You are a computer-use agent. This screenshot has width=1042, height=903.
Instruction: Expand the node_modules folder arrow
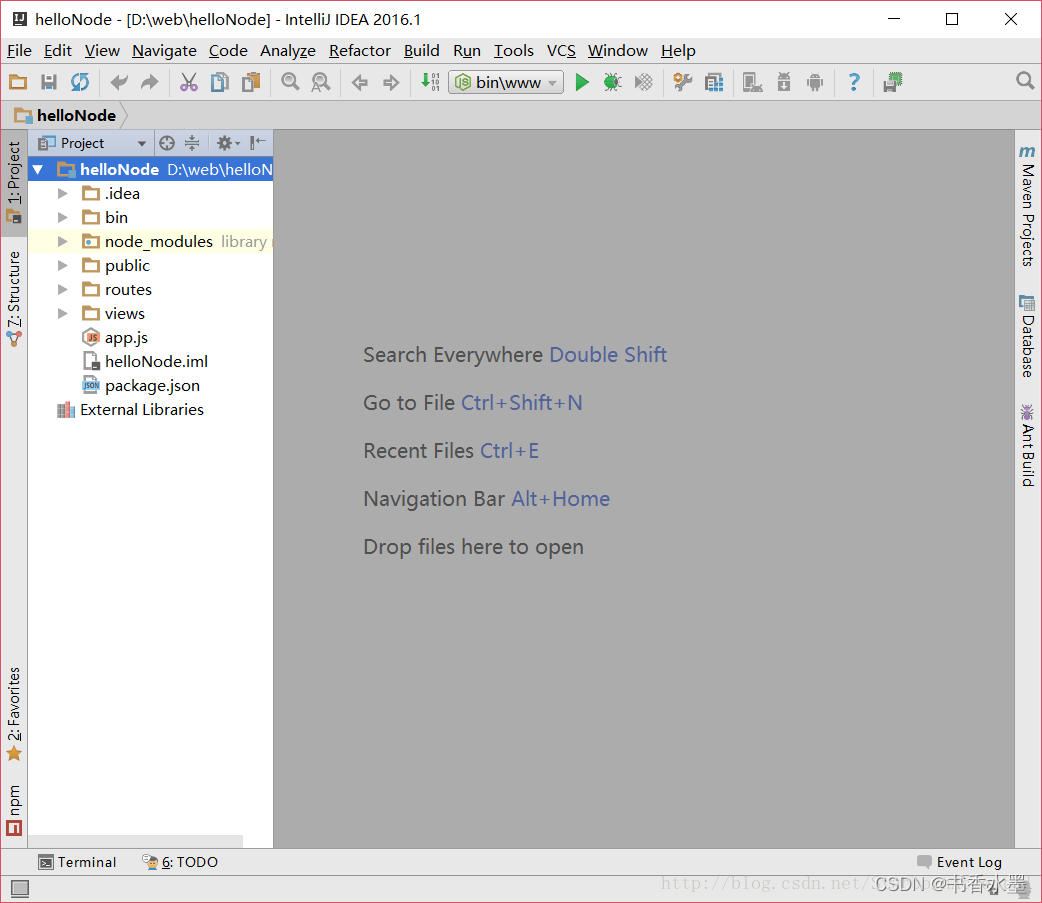pos(62,241)
